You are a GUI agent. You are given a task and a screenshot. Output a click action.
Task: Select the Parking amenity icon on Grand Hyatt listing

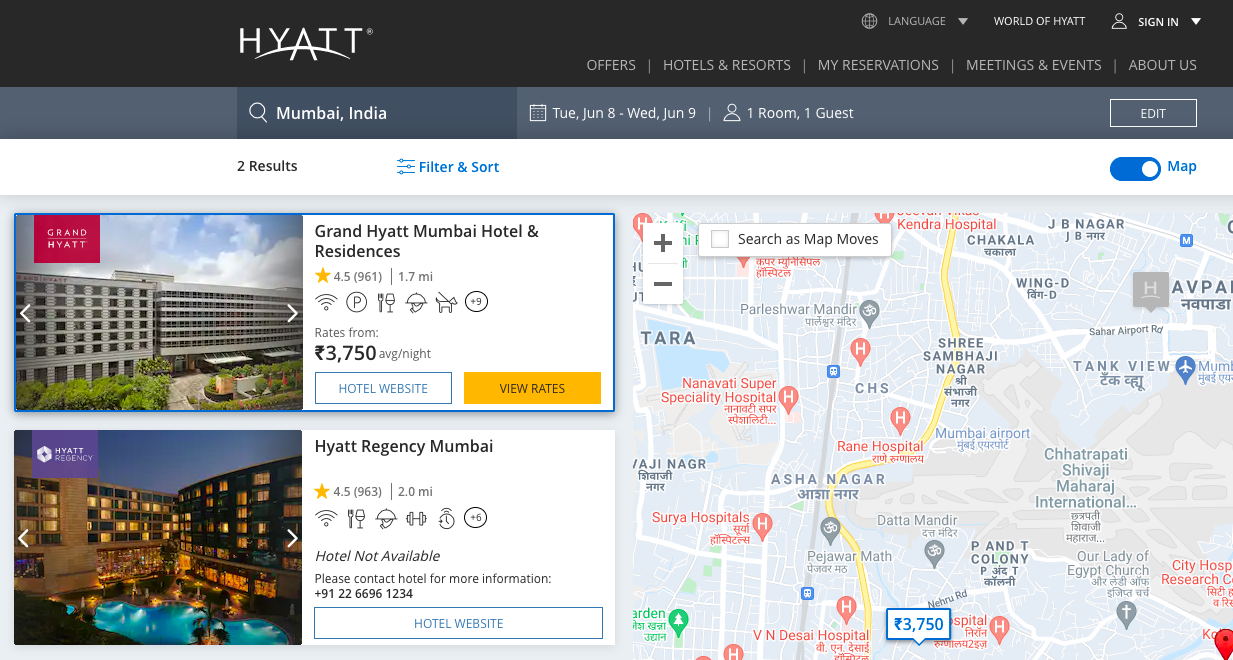356,301
